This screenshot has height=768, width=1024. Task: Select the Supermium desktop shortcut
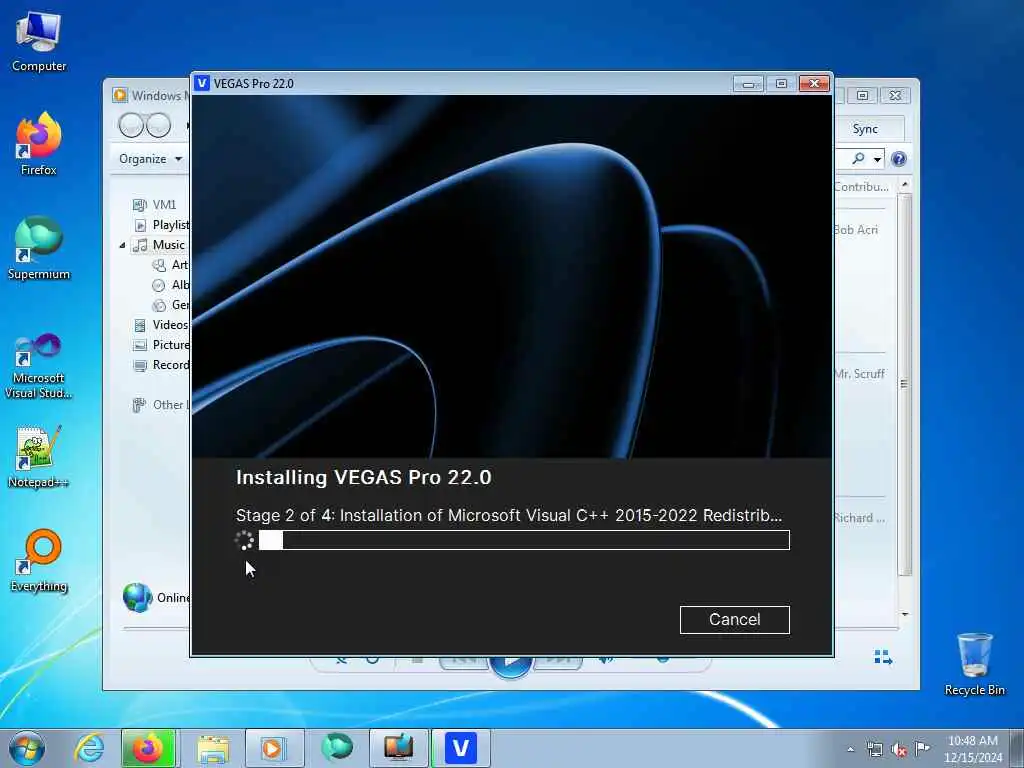coord(39,248)
